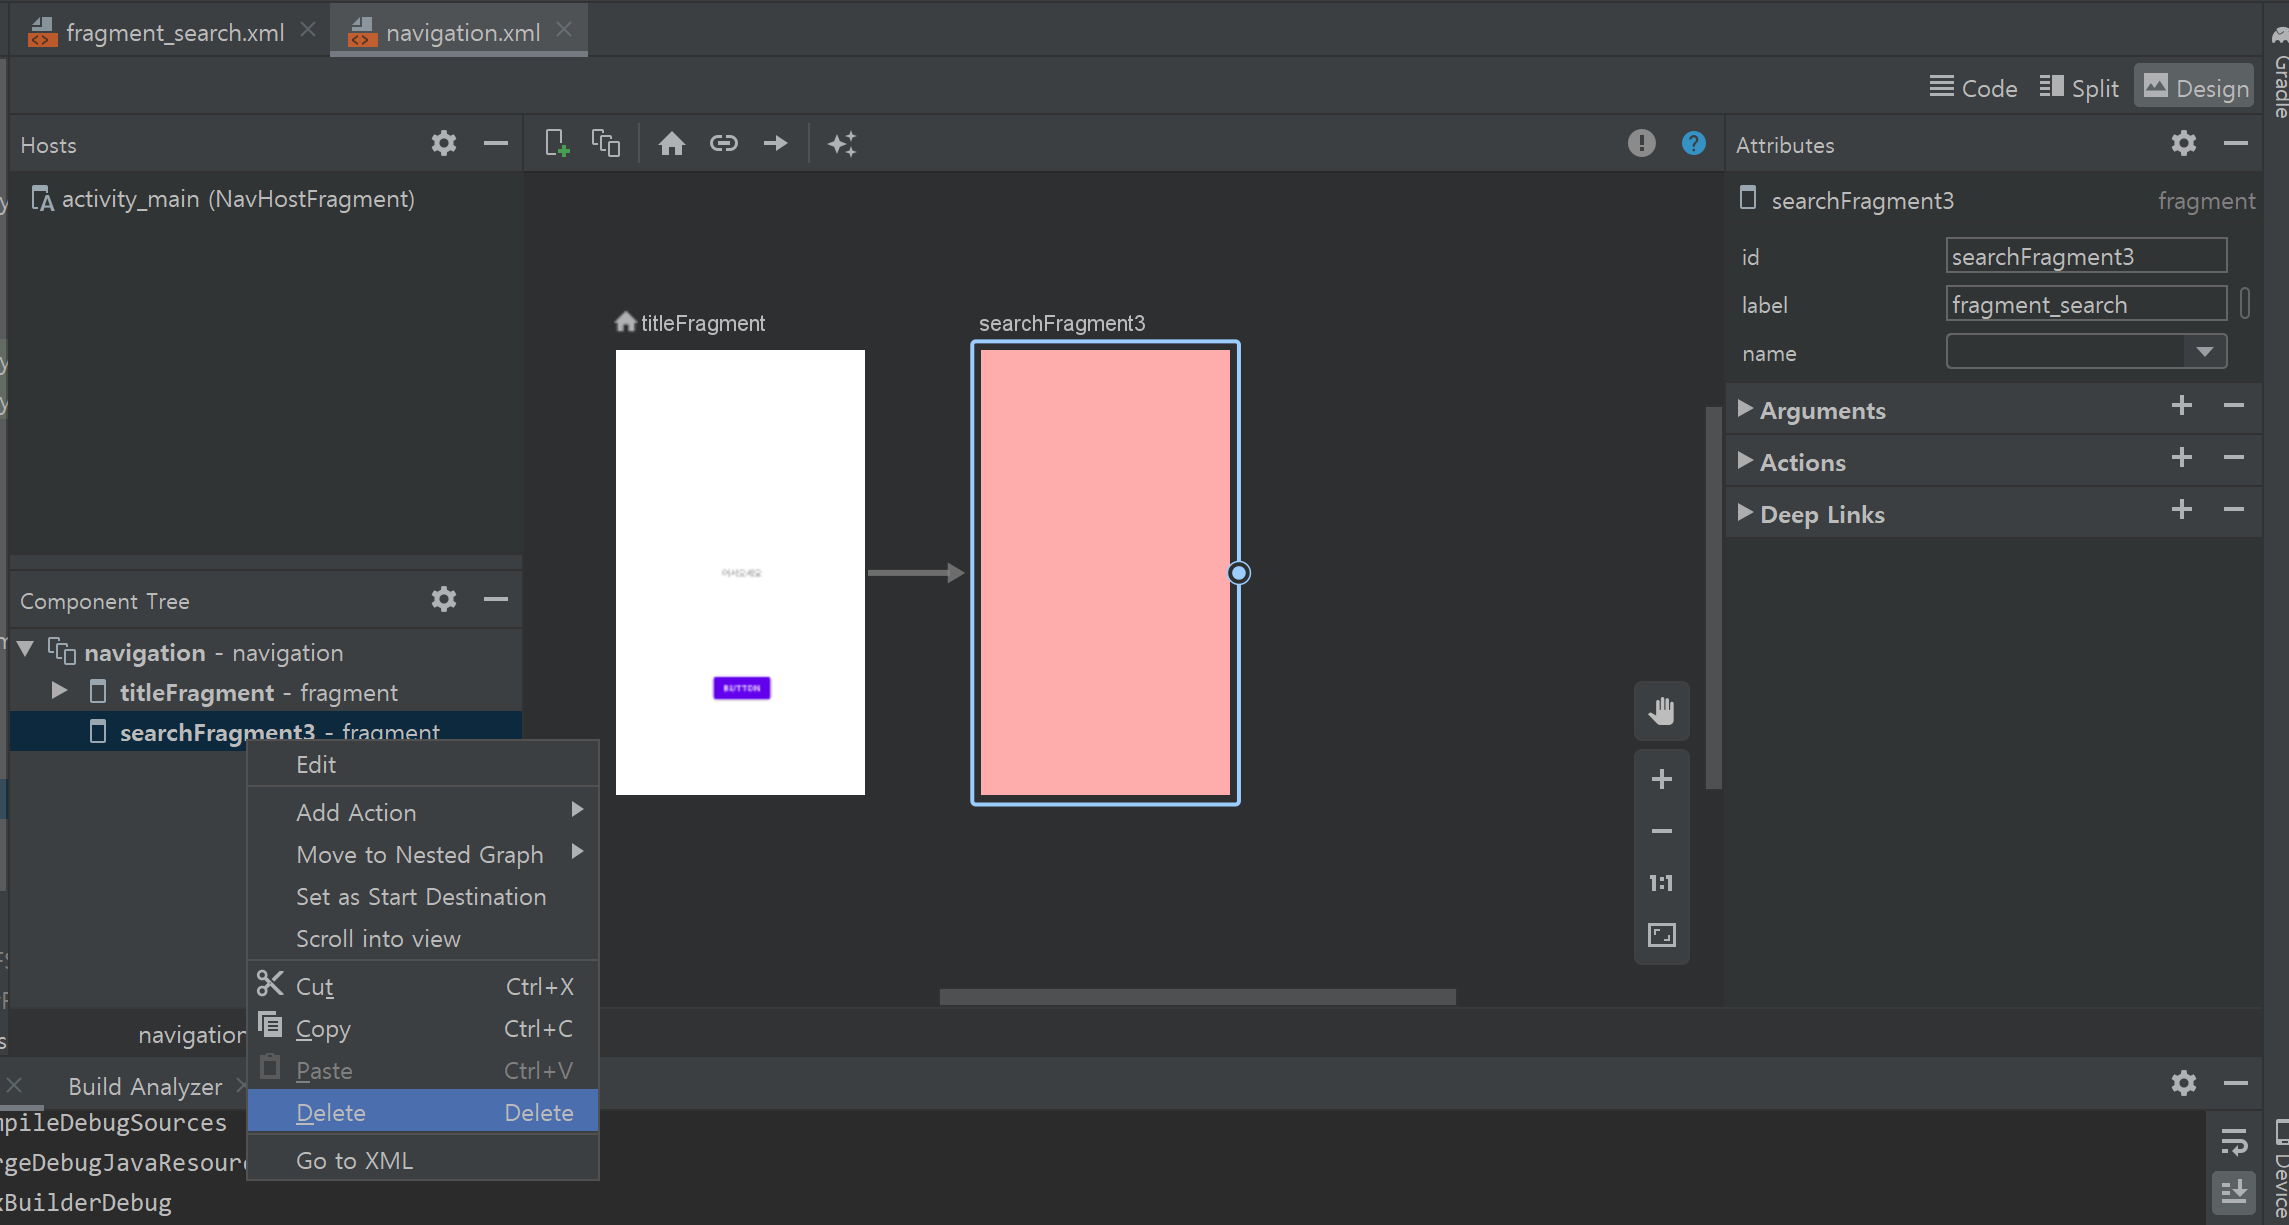This screenshot has height=1225, width=2289.
Task: Click the New Destination toolbar icon
Action: [557, 144]
